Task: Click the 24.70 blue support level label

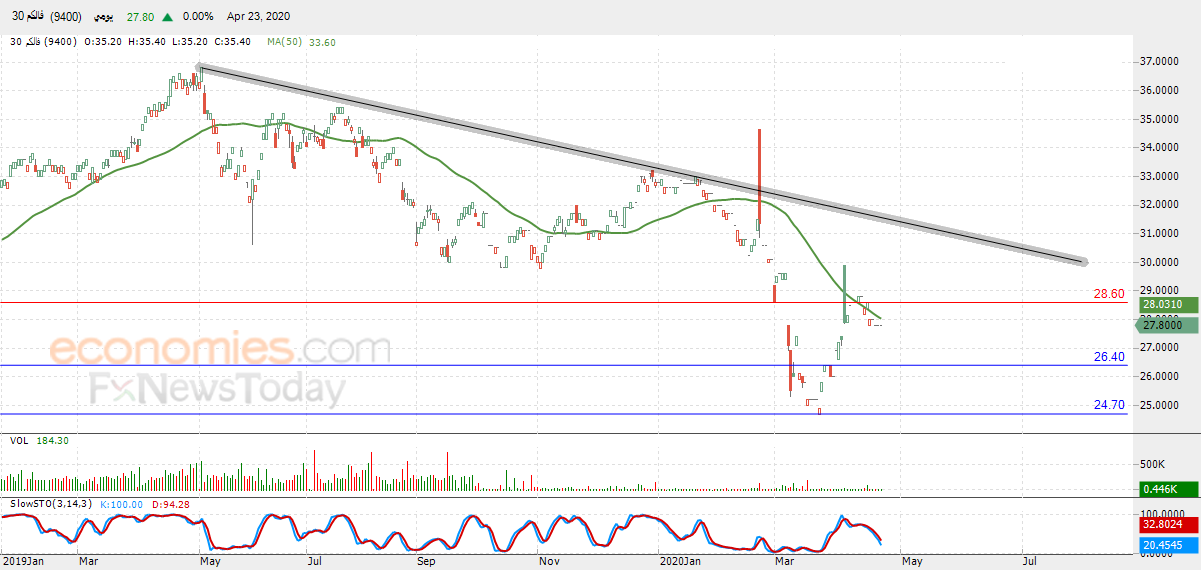Action: click(1110, 405)
